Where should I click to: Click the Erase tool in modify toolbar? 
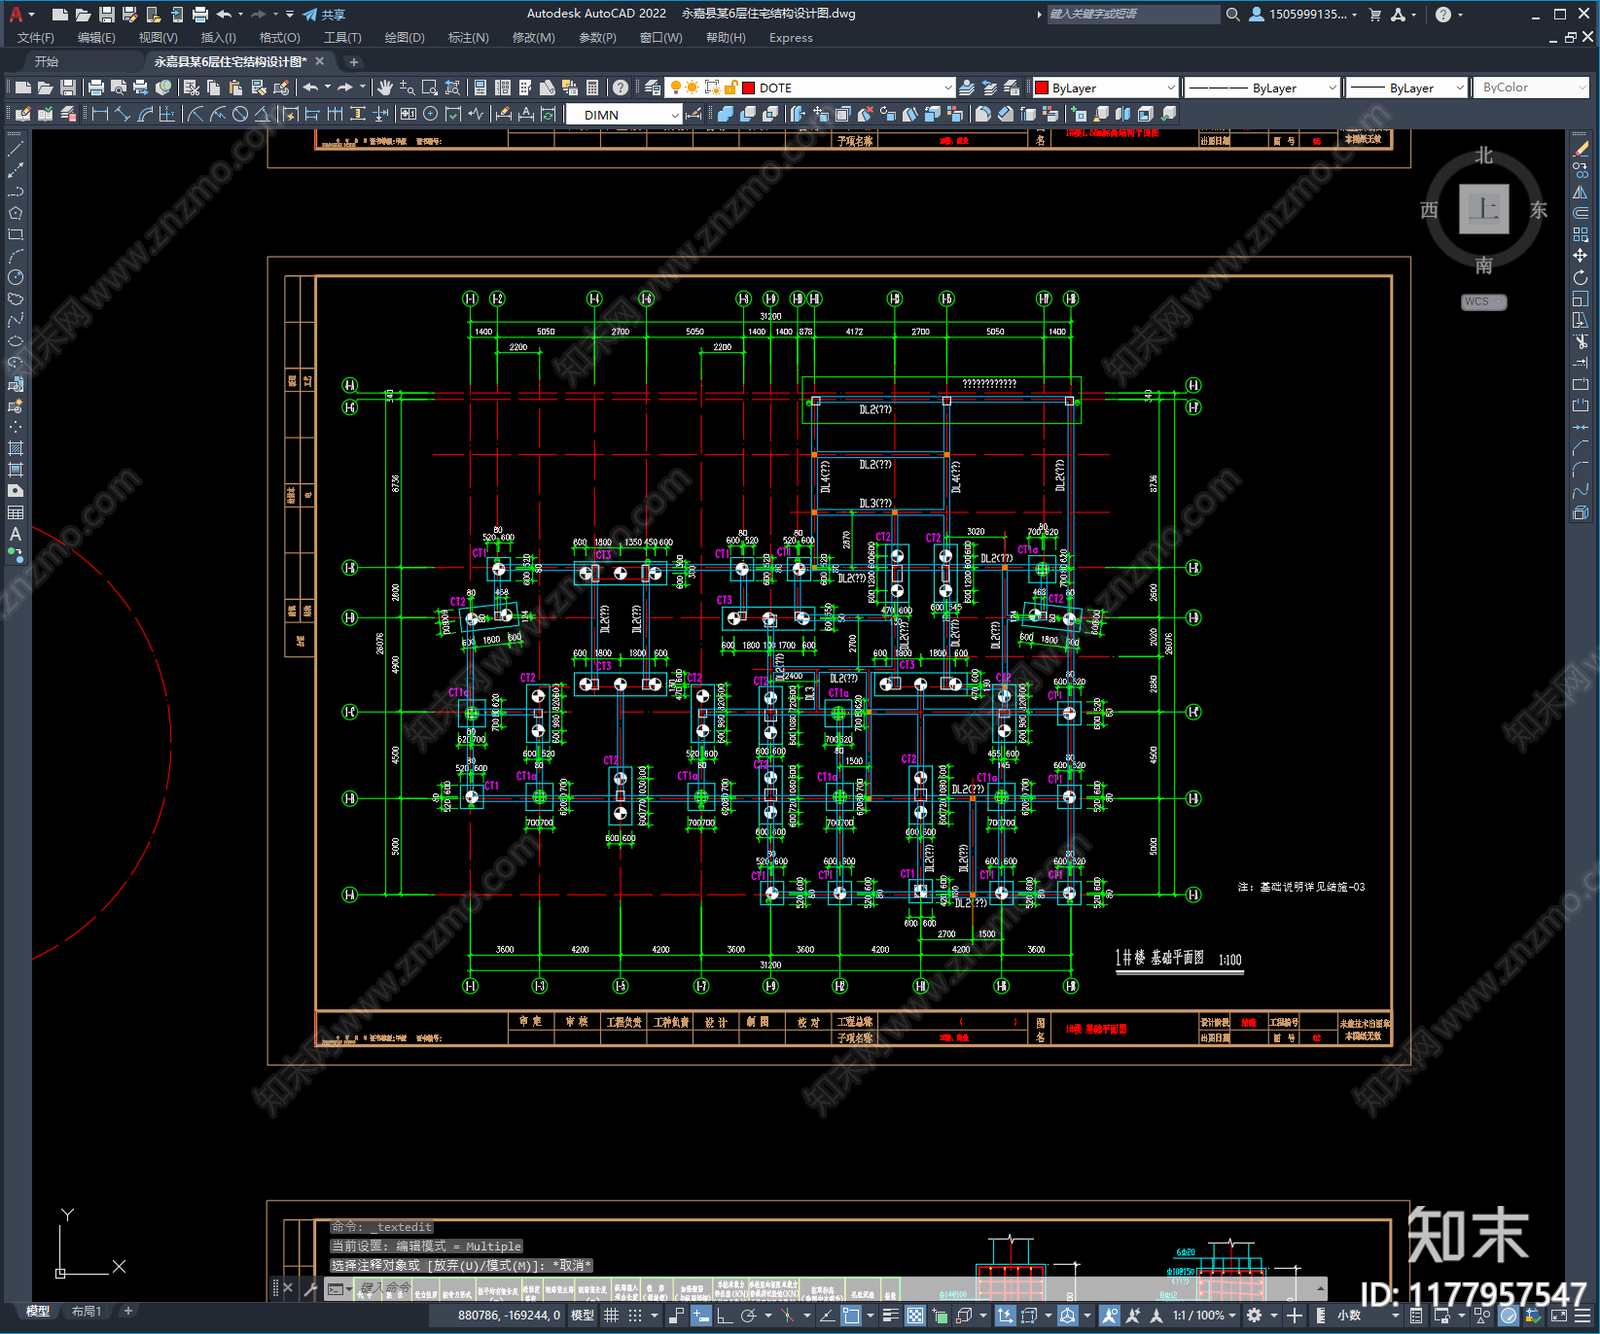coord(1580,148)
